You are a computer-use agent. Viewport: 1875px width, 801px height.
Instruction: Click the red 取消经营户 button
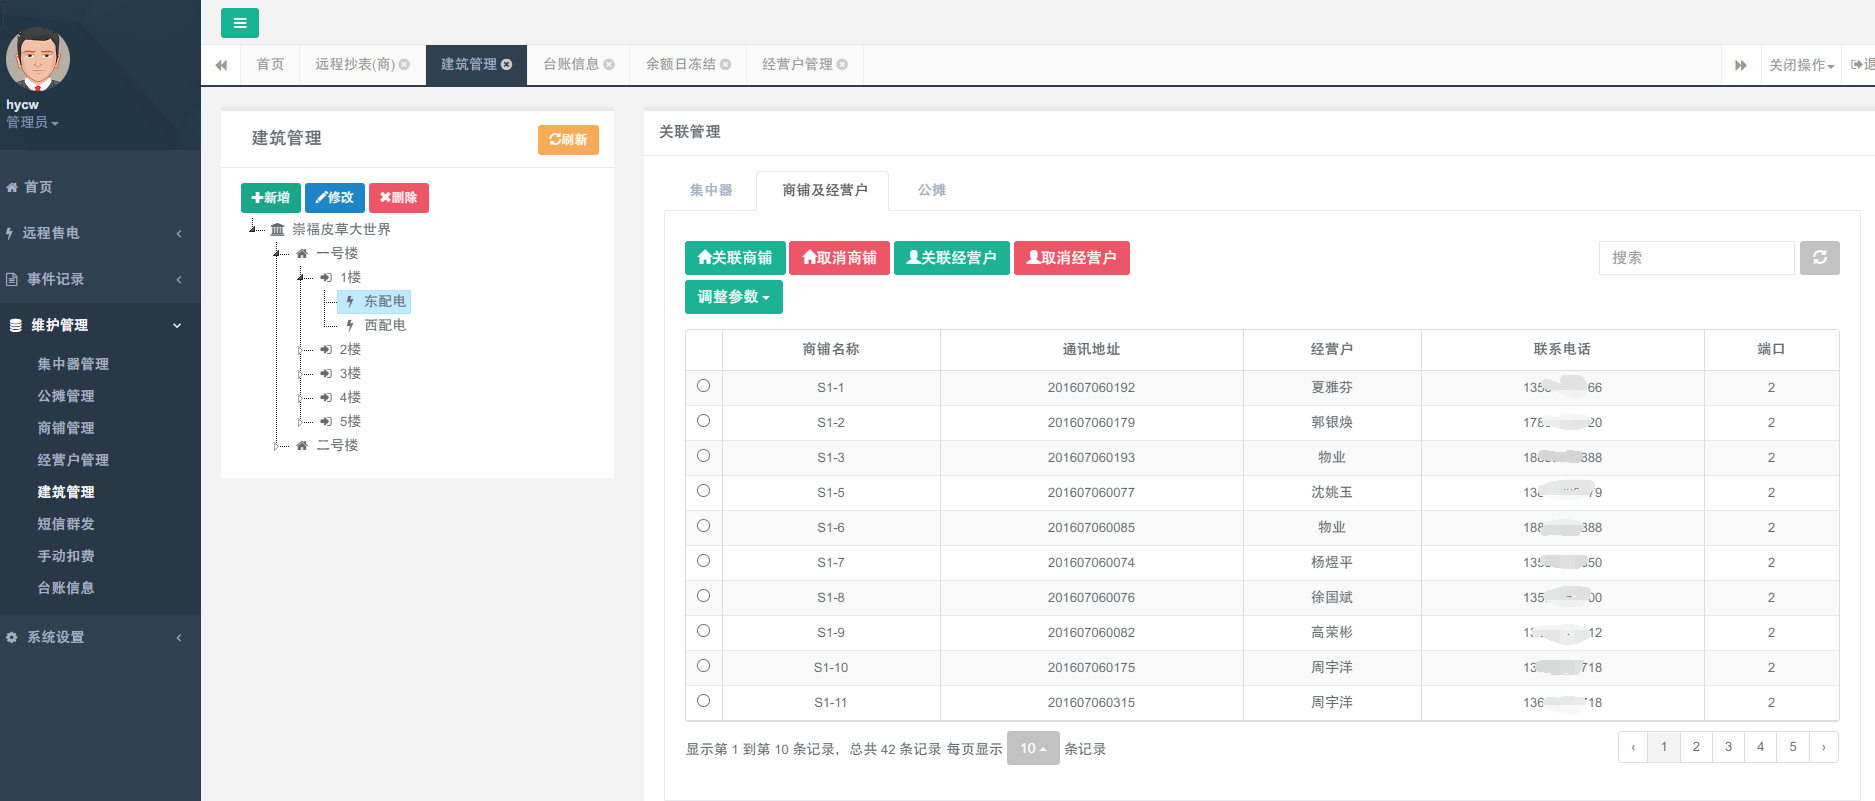1071,258
